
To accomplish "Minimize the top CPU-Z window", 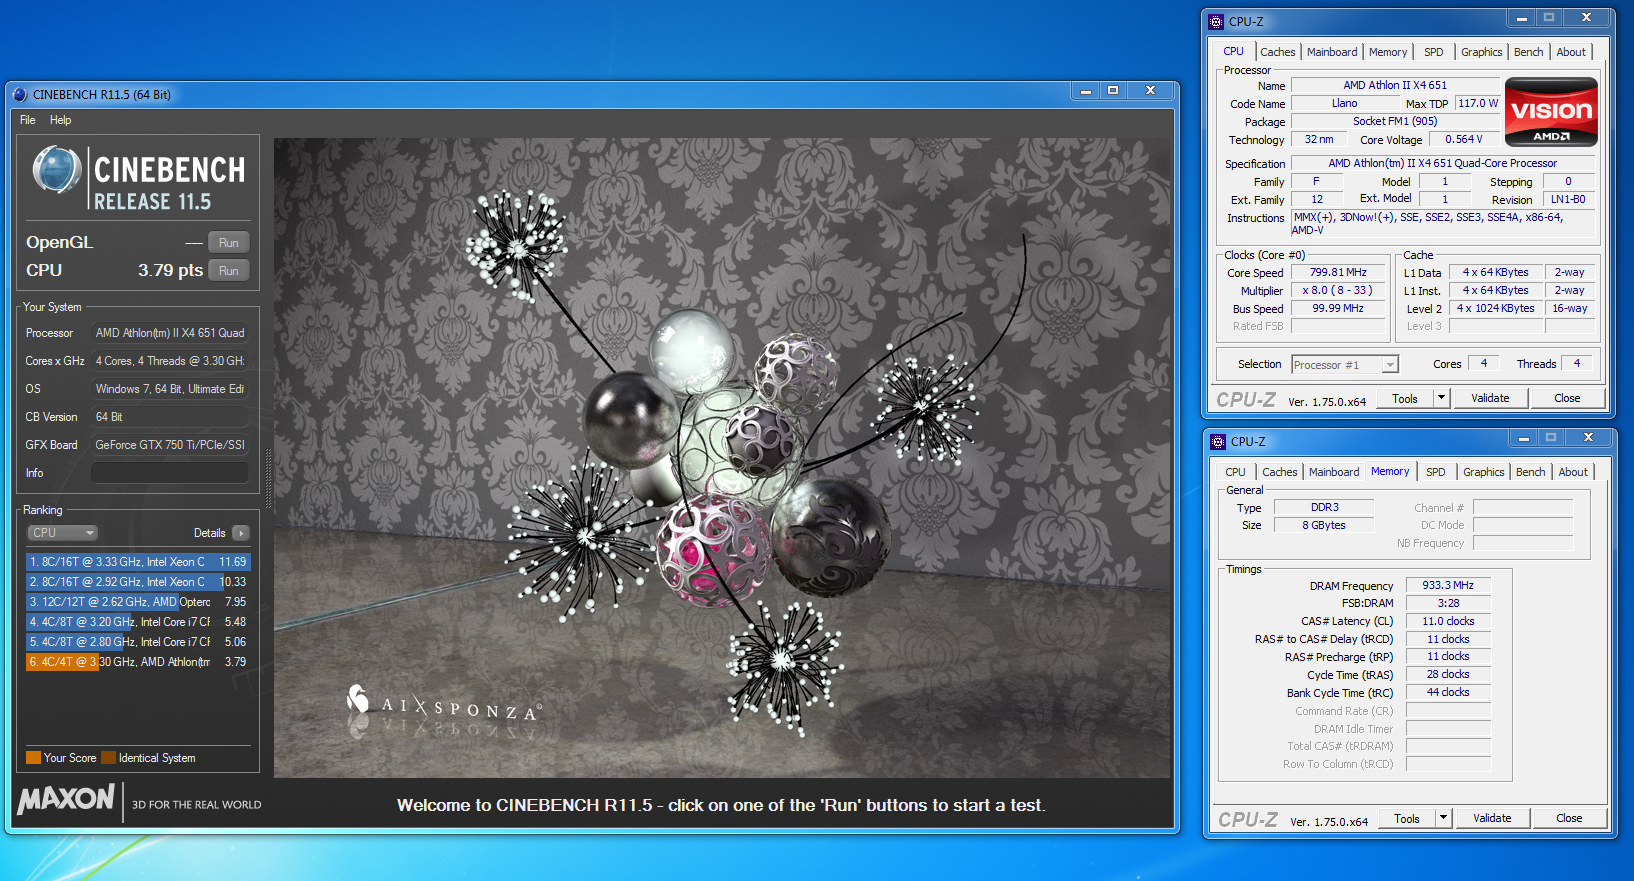I will click(1522, 19).
